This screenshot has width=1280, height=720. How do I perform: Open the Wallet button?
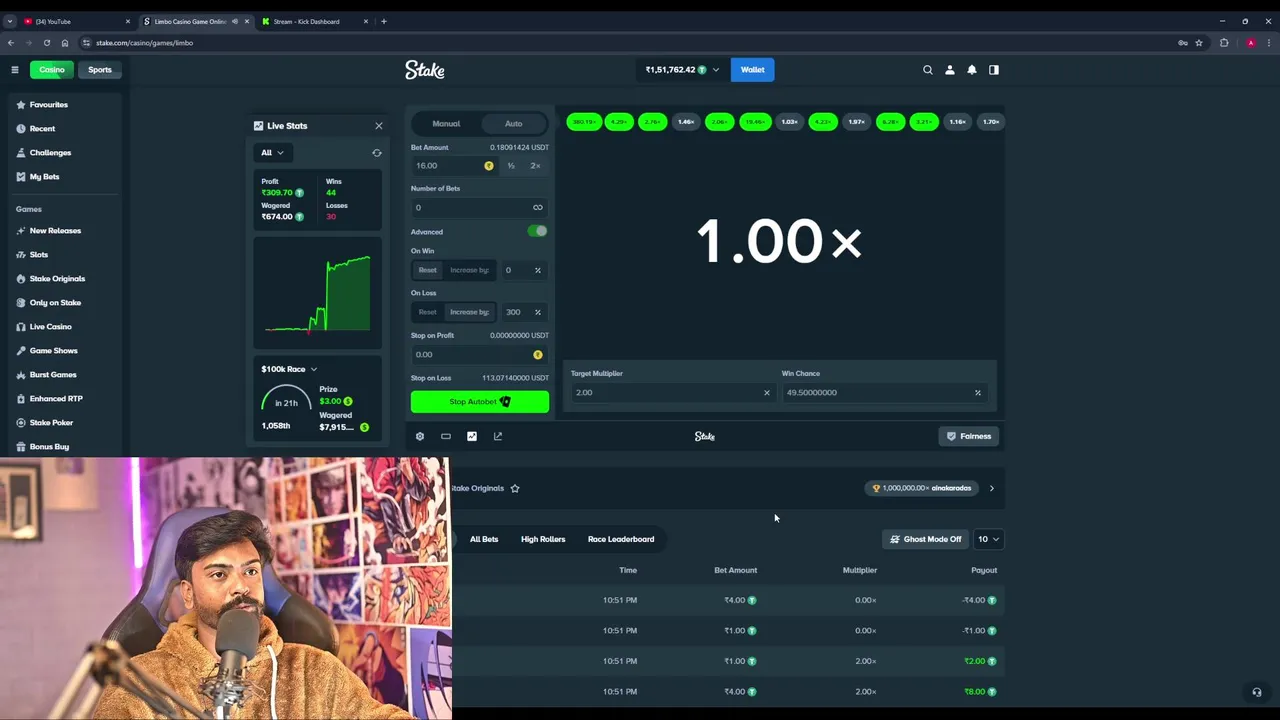click(753, 70)
